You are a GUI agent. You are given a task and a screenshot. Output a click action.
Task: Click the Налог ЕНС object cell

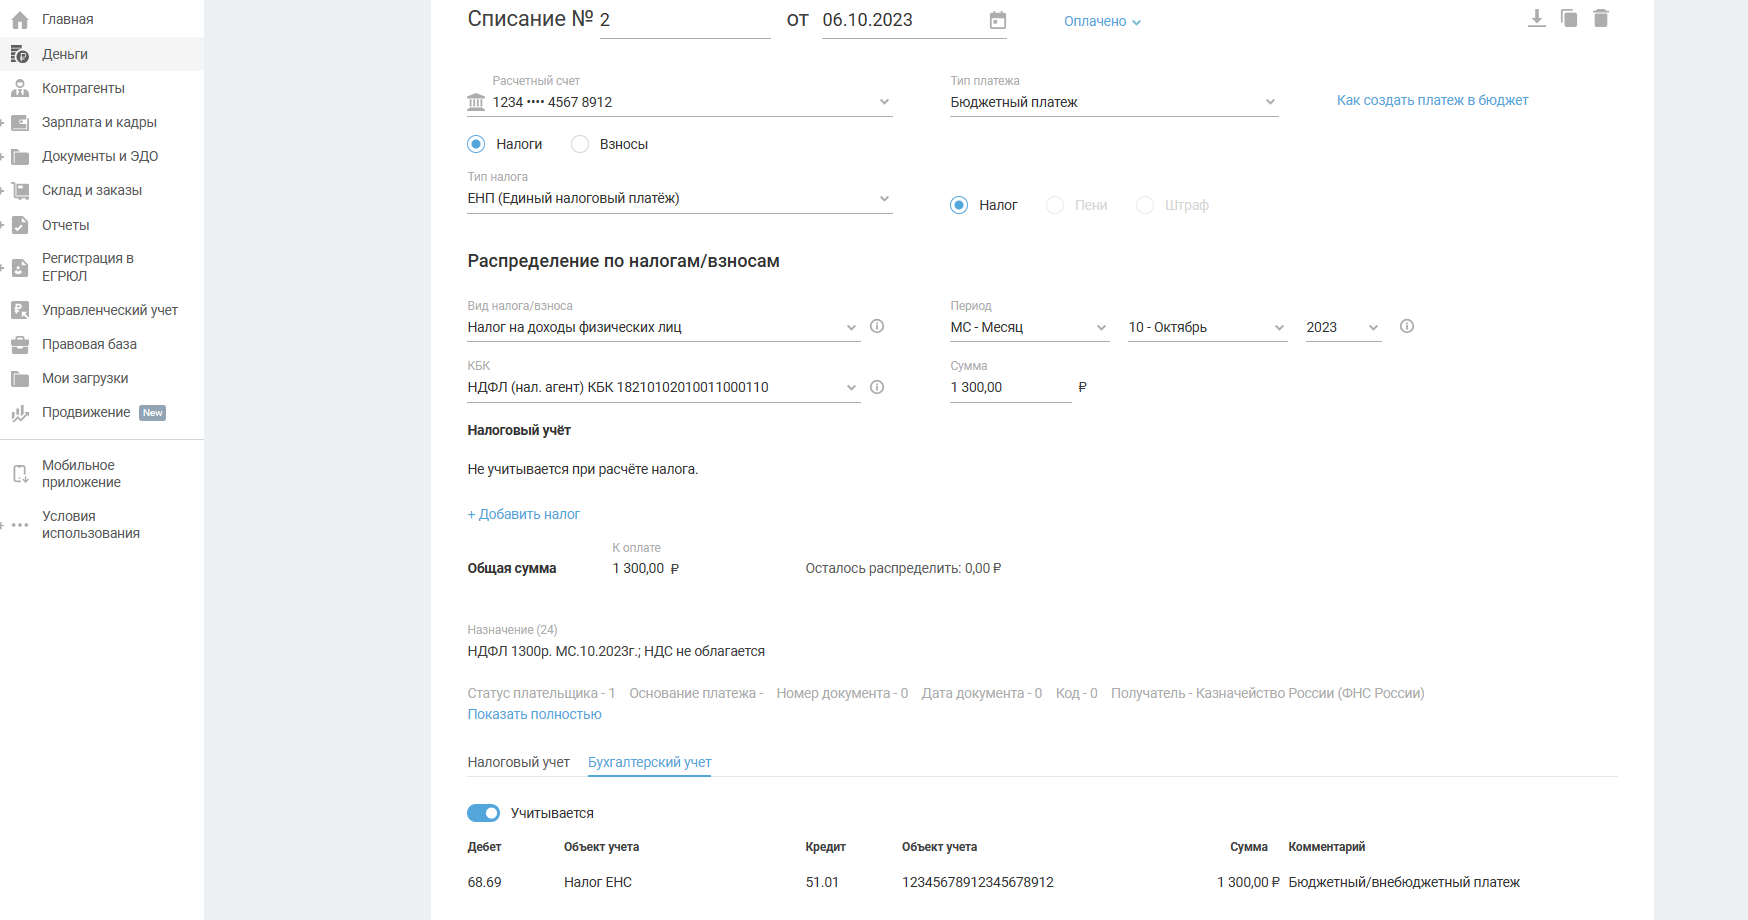[598, 882]
